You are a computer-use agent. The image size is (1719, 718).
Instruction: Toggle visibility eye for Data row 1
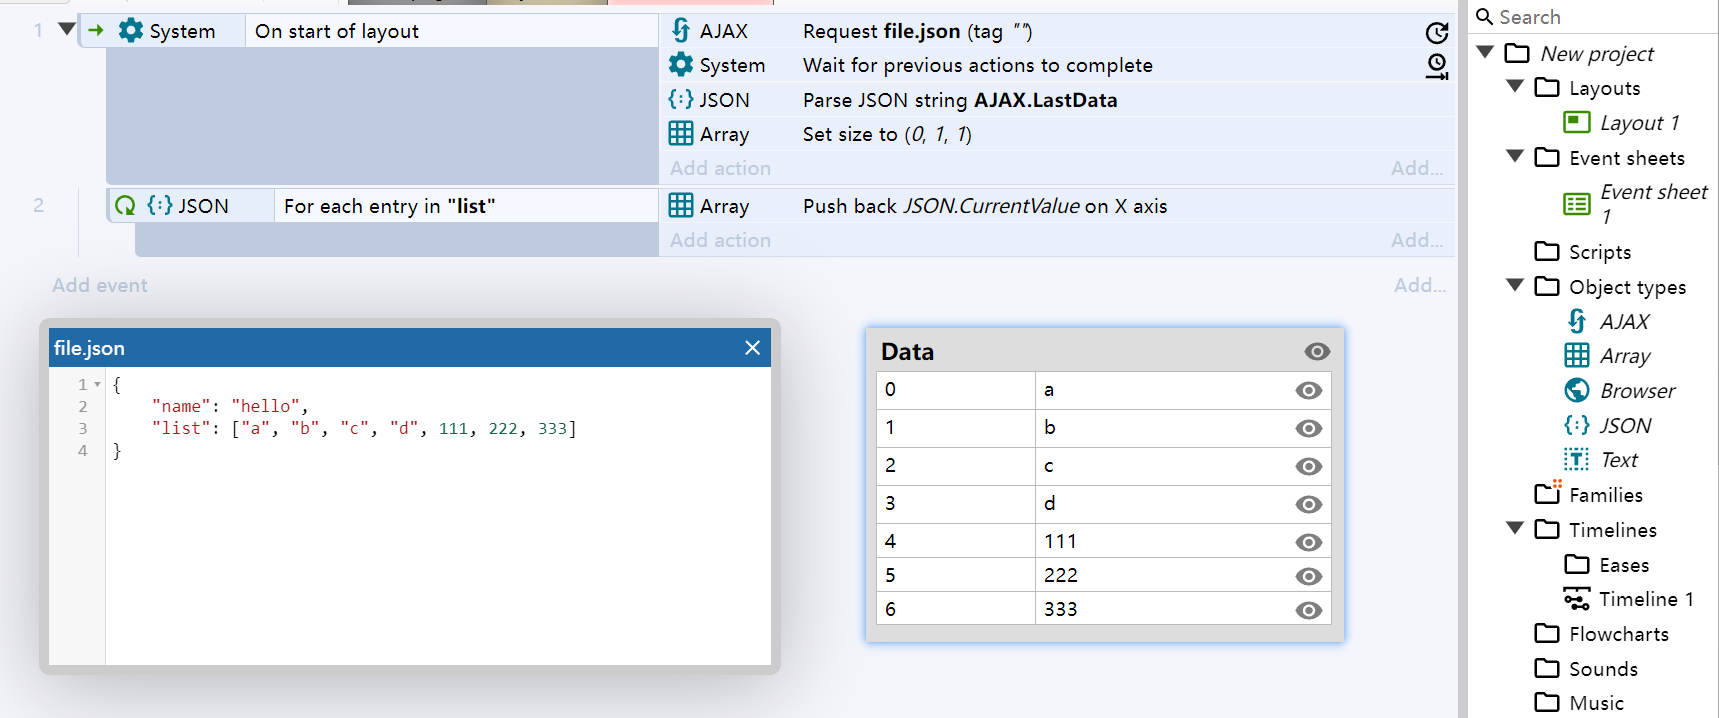[x=1308, y=428]
